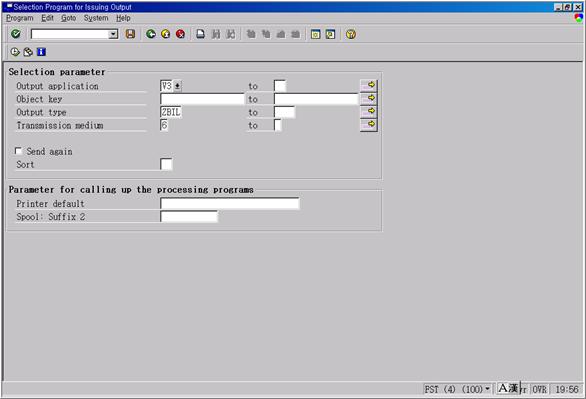This screenshot has width=586, height=399.
Task: Click the Print icon in toolbar
Action: click(201, 34)
